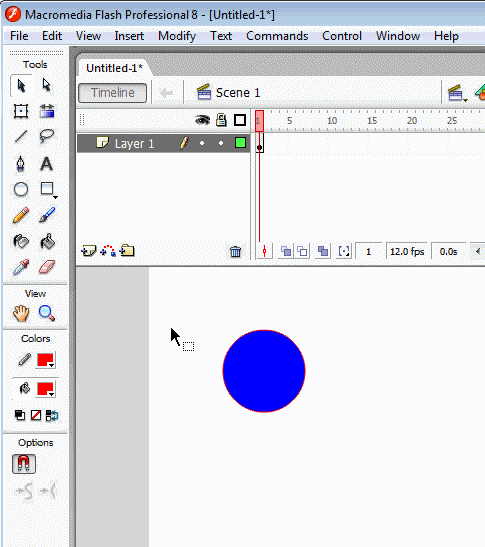Toggle visibility dot for Layer 1
The image size is (485, 547).
(202, 143)
